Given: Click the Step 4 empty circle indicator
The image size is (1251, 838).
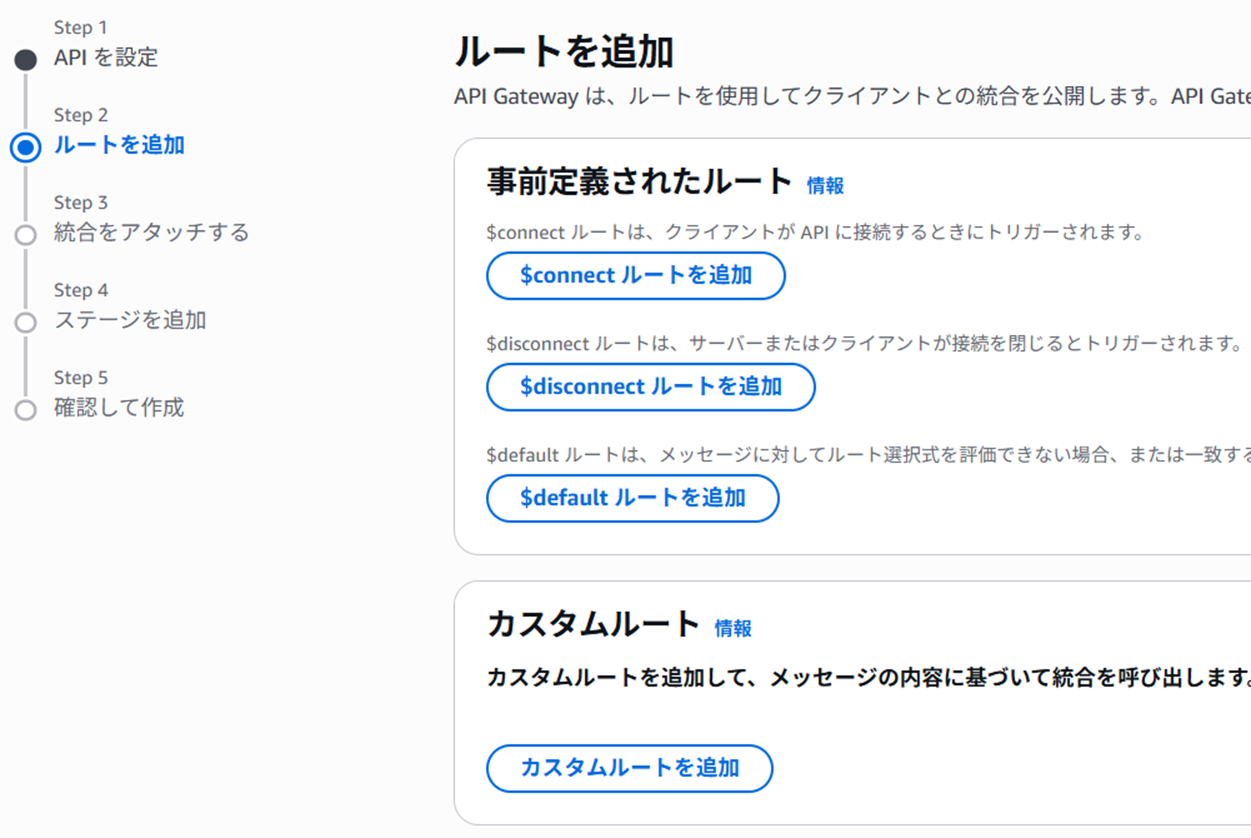Looking at the screenshot, I should [25, 322].
